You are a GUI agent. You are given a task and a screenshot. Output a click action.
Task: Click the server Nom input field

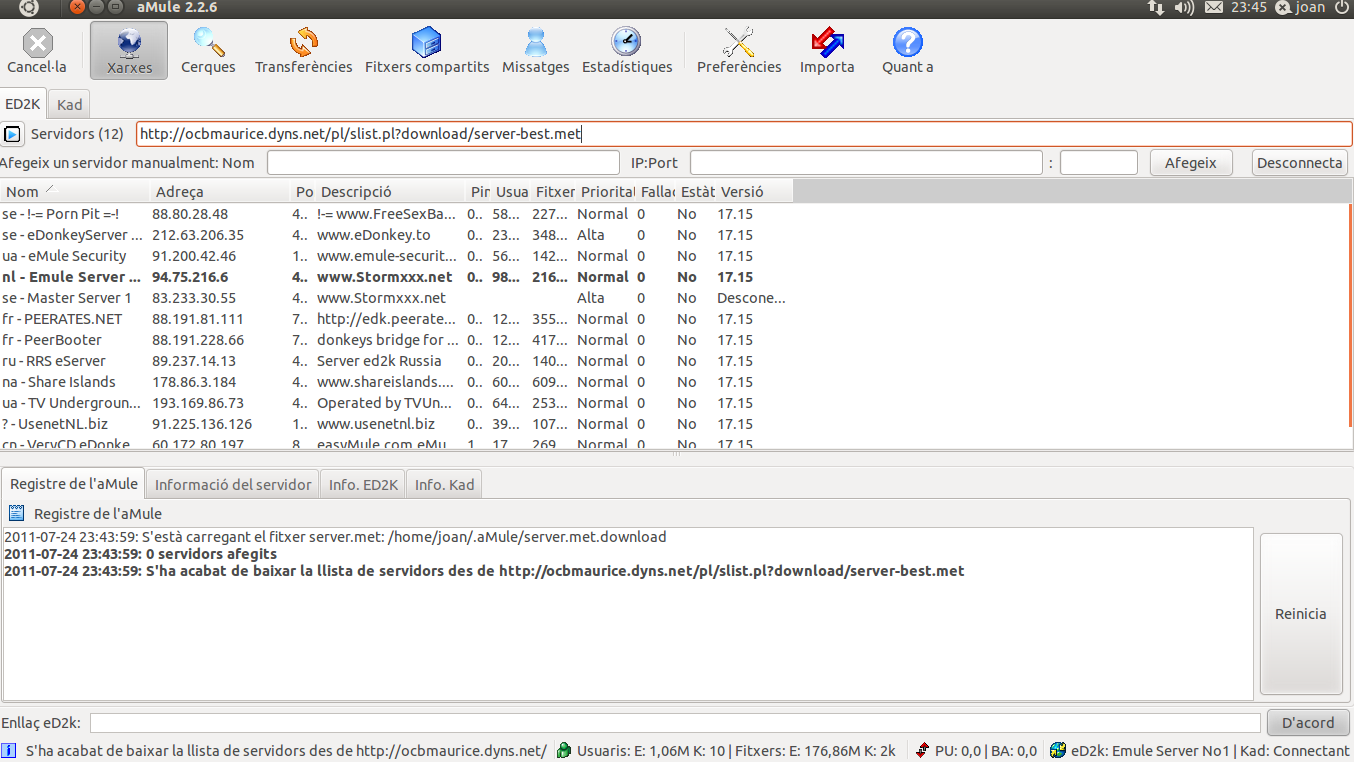[443, 163]
